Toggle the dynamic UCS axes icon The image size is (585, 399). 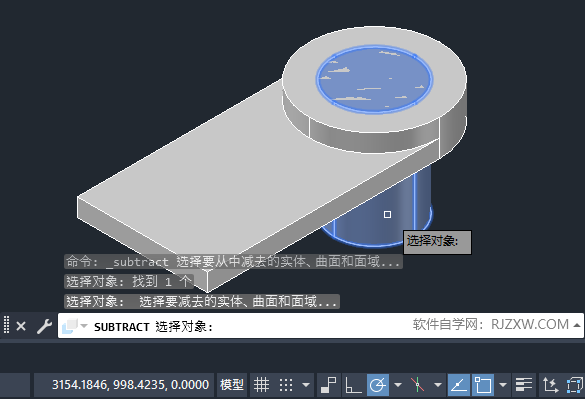pyautogui.click(x=550, y=384)
